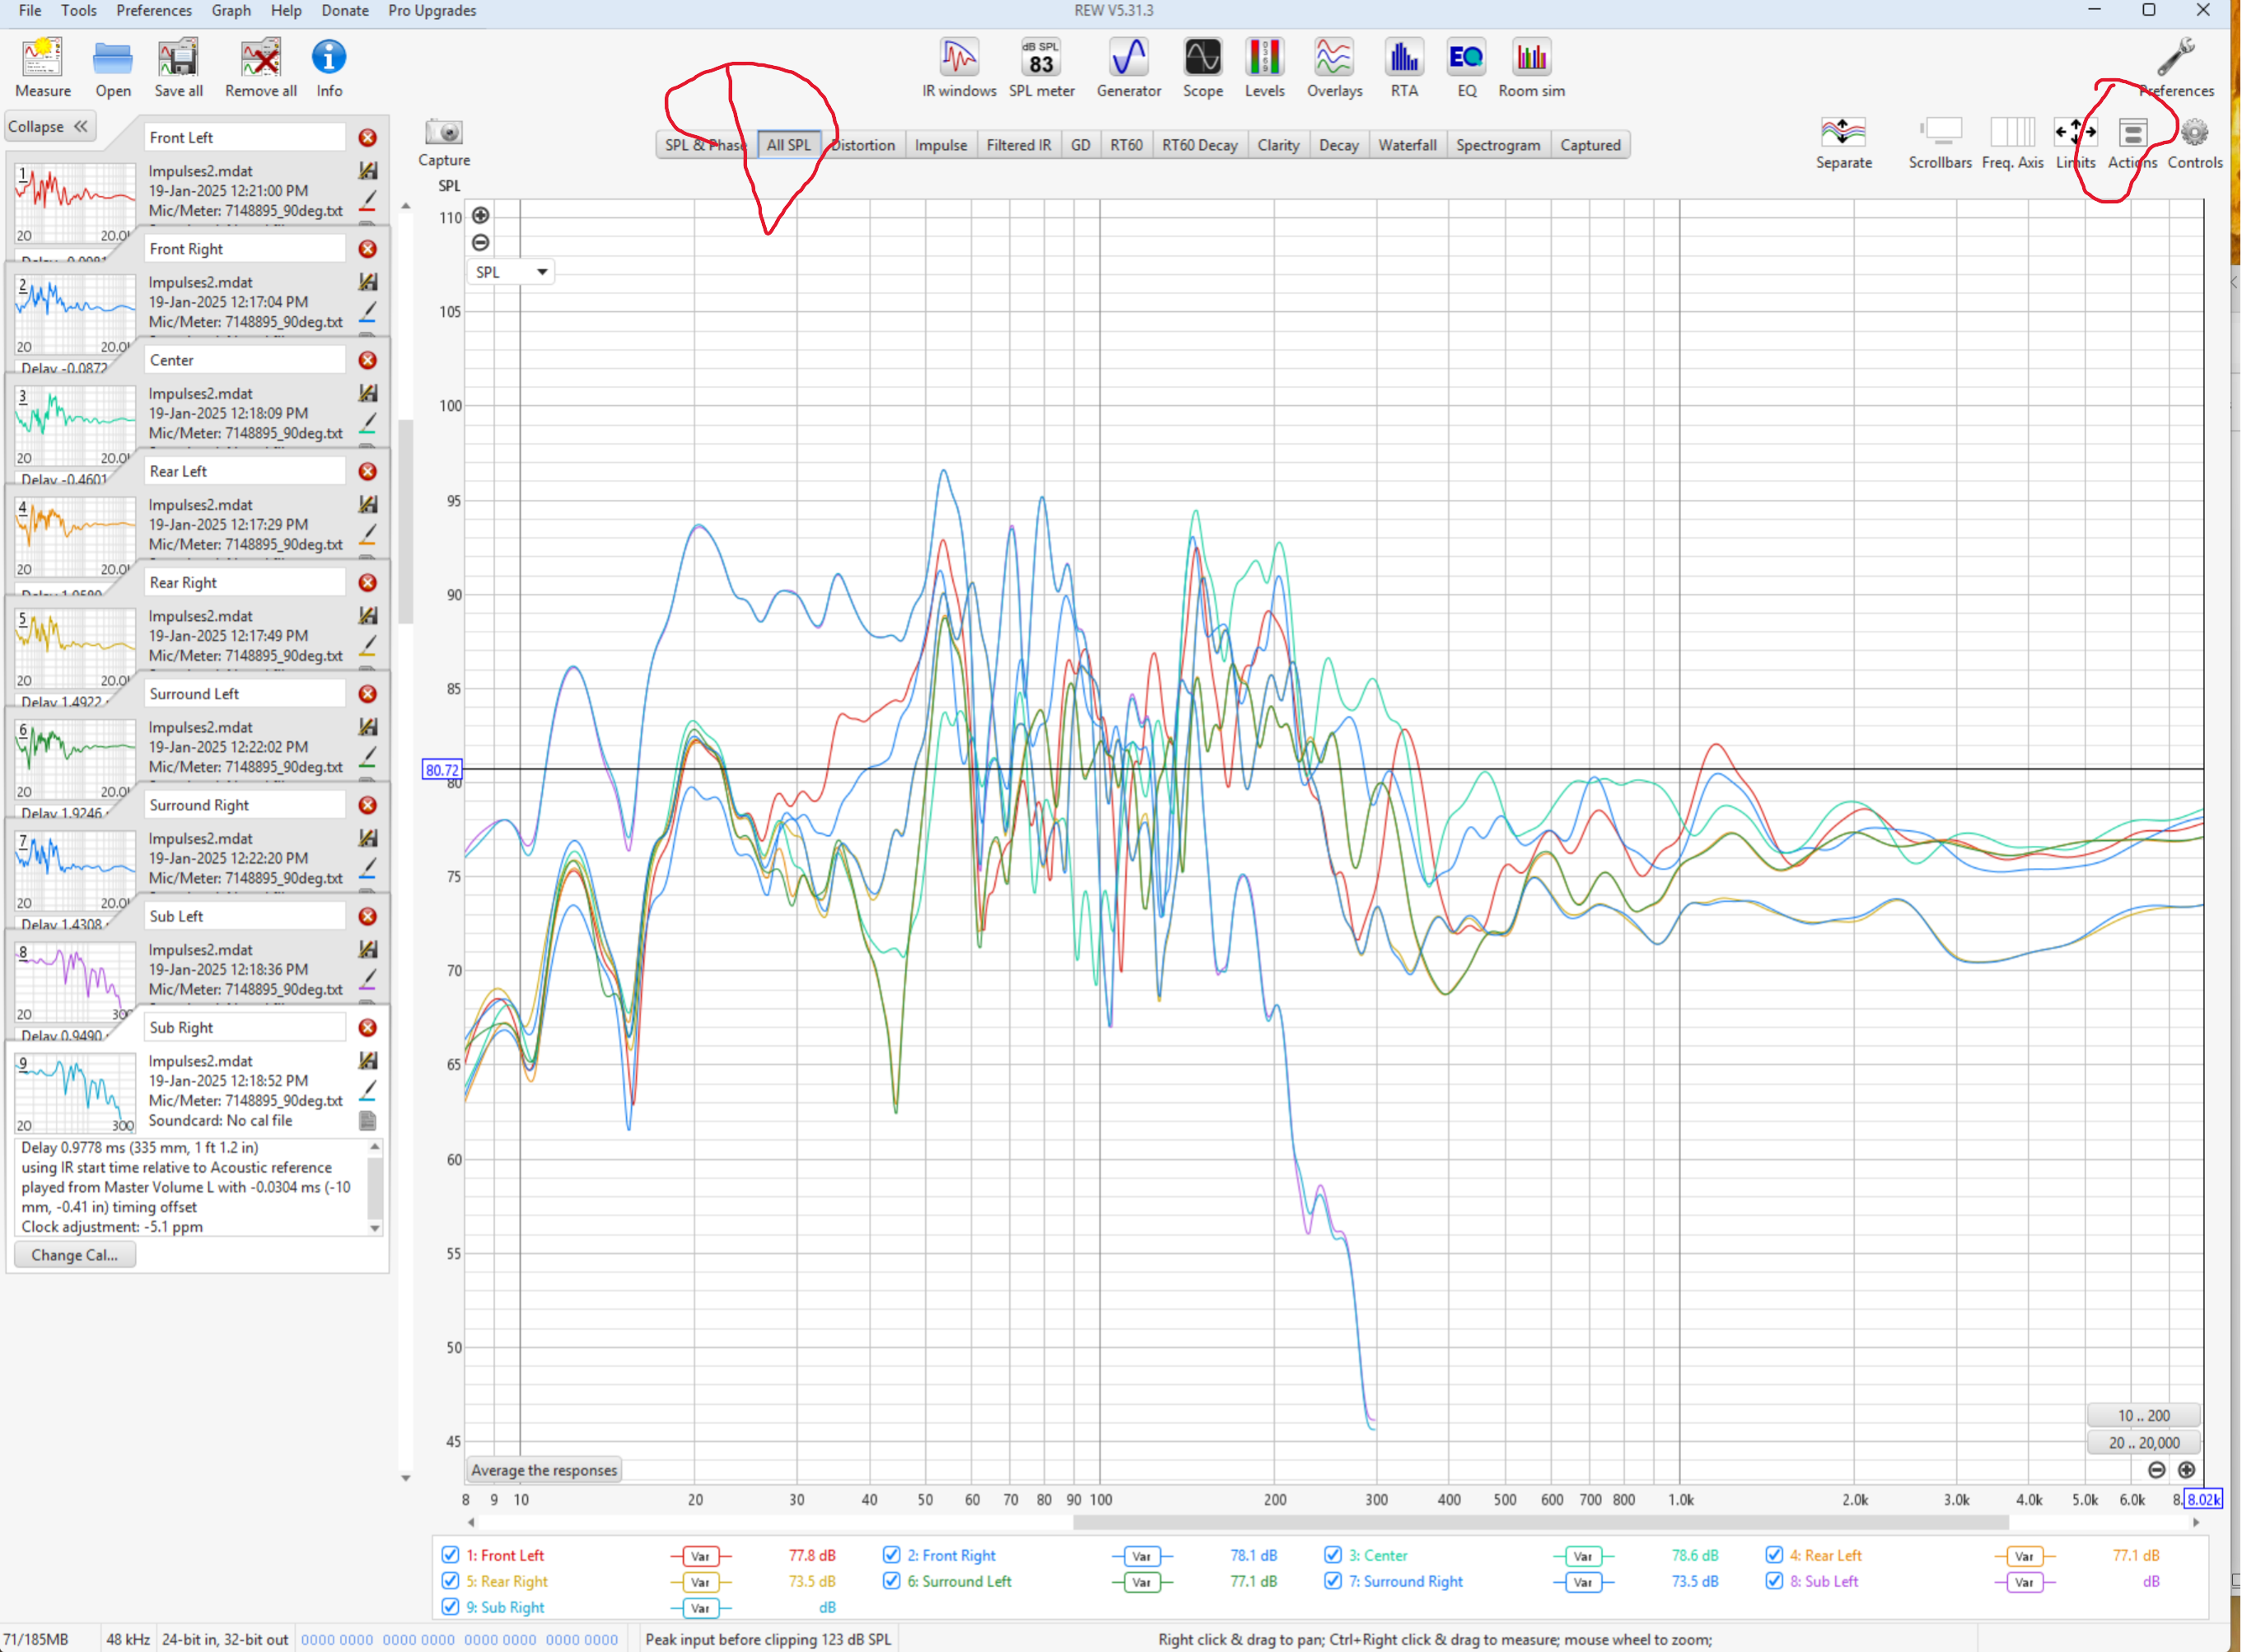Image resolution: width=2242 pixels, height=1652 pixels.
Task: Open Room sim tool
Action: pos(1531,58)
